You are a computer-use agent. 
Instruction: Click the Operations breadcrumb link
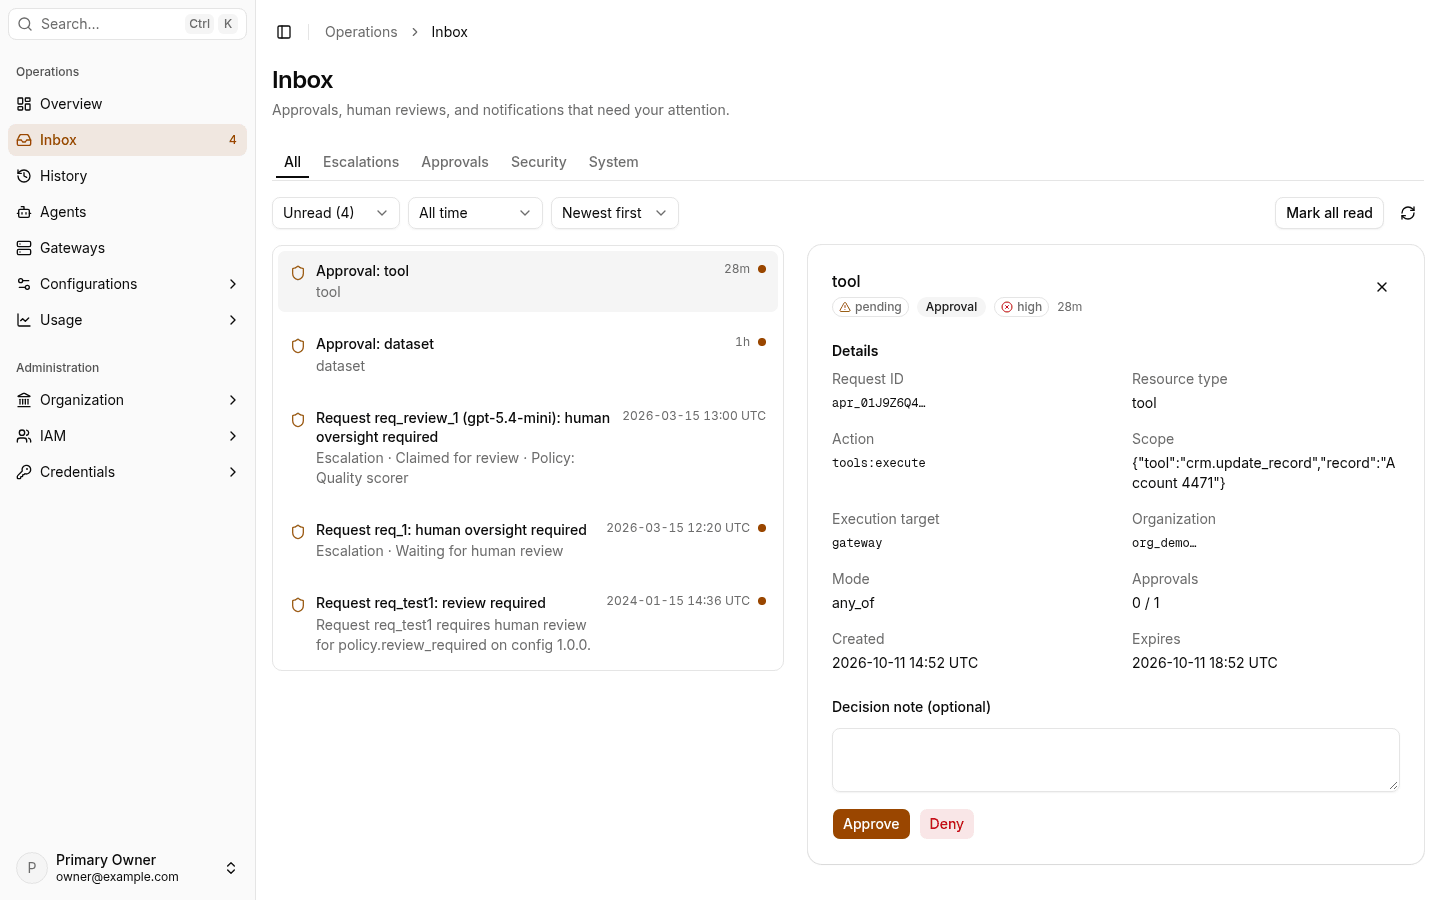pyautogui.click(x=361, y=32)
